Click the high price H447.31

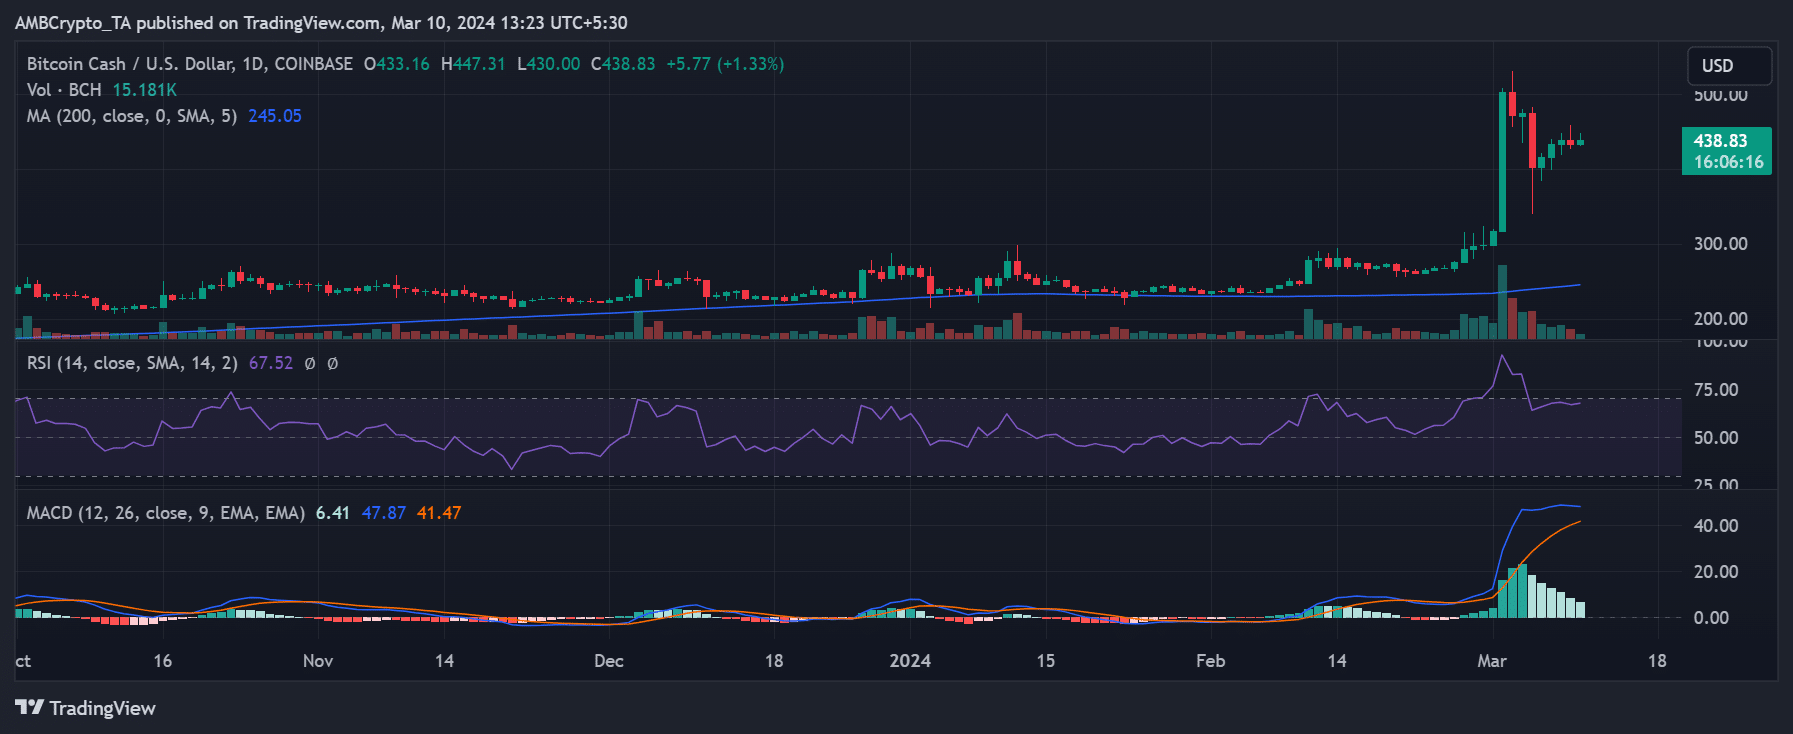click(x=473, y=64)
